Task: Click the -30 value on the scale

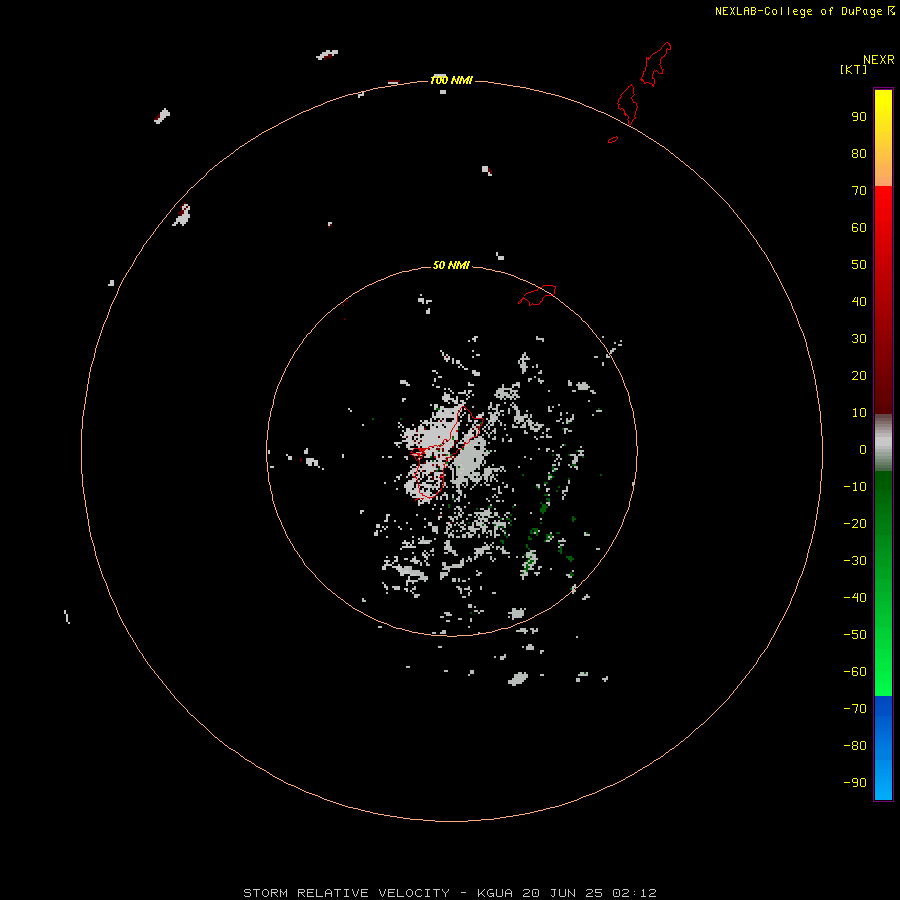Action: pos(855,561)
